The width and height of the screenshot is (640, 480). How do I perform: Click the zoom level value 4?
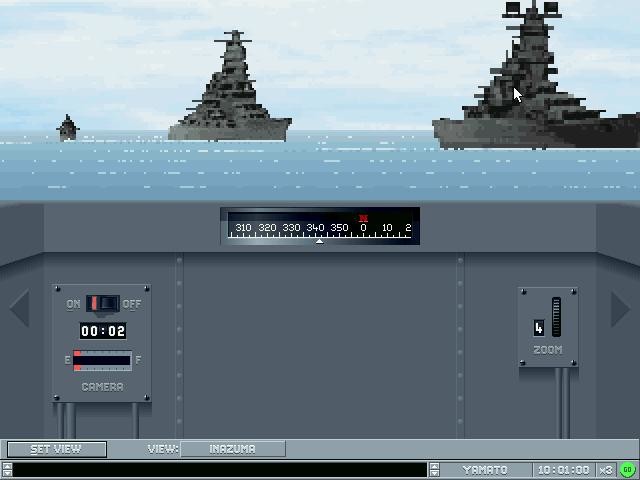(539, 328)
